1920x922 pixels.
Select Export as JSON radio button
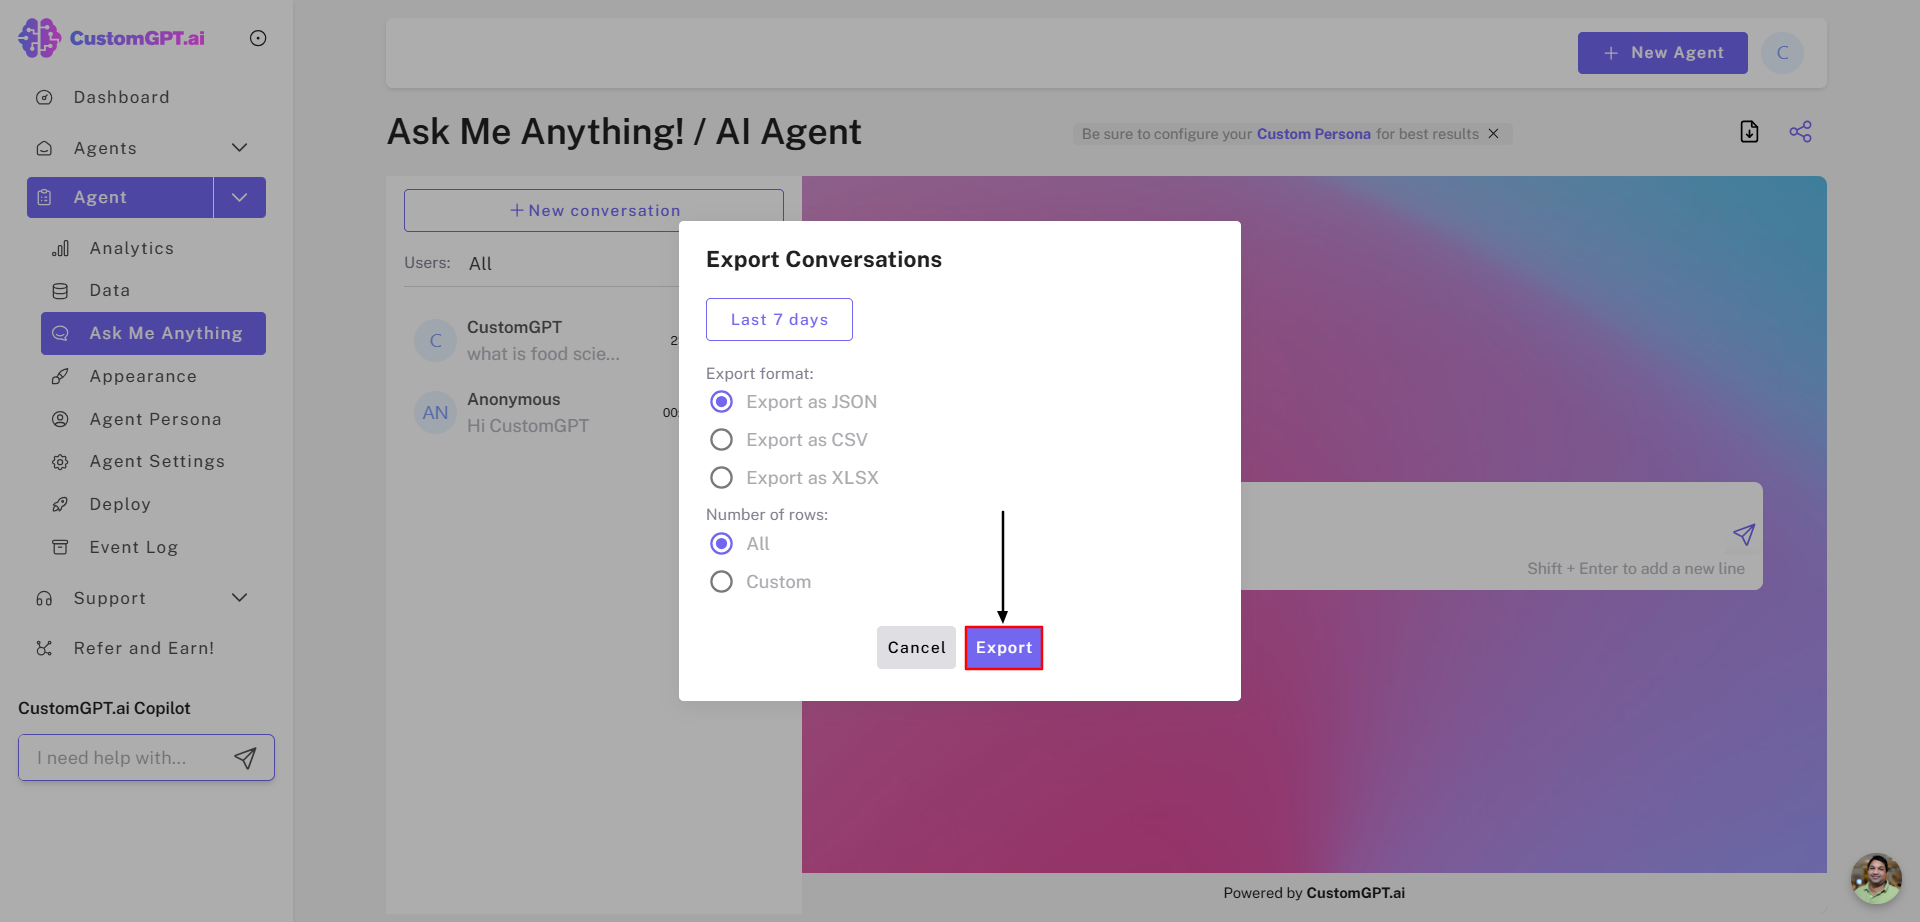[721, 402]
